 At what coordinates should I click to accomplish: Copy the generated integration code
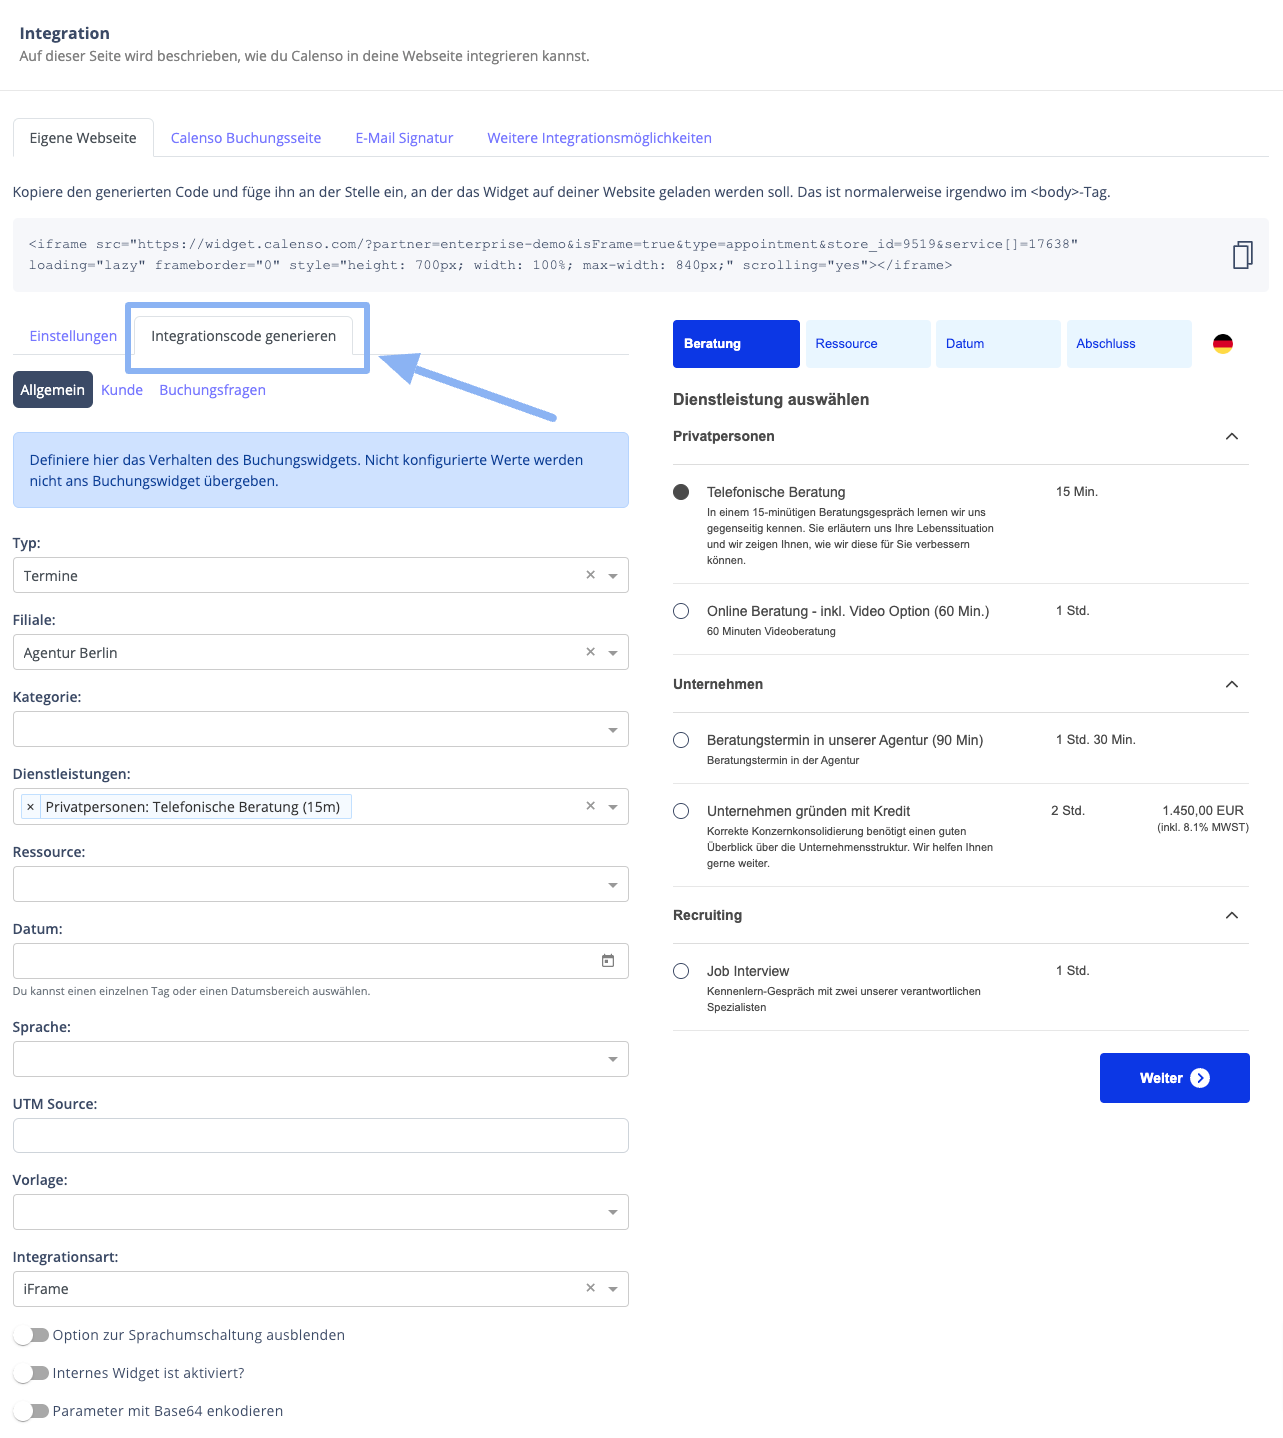point(1242,255)
